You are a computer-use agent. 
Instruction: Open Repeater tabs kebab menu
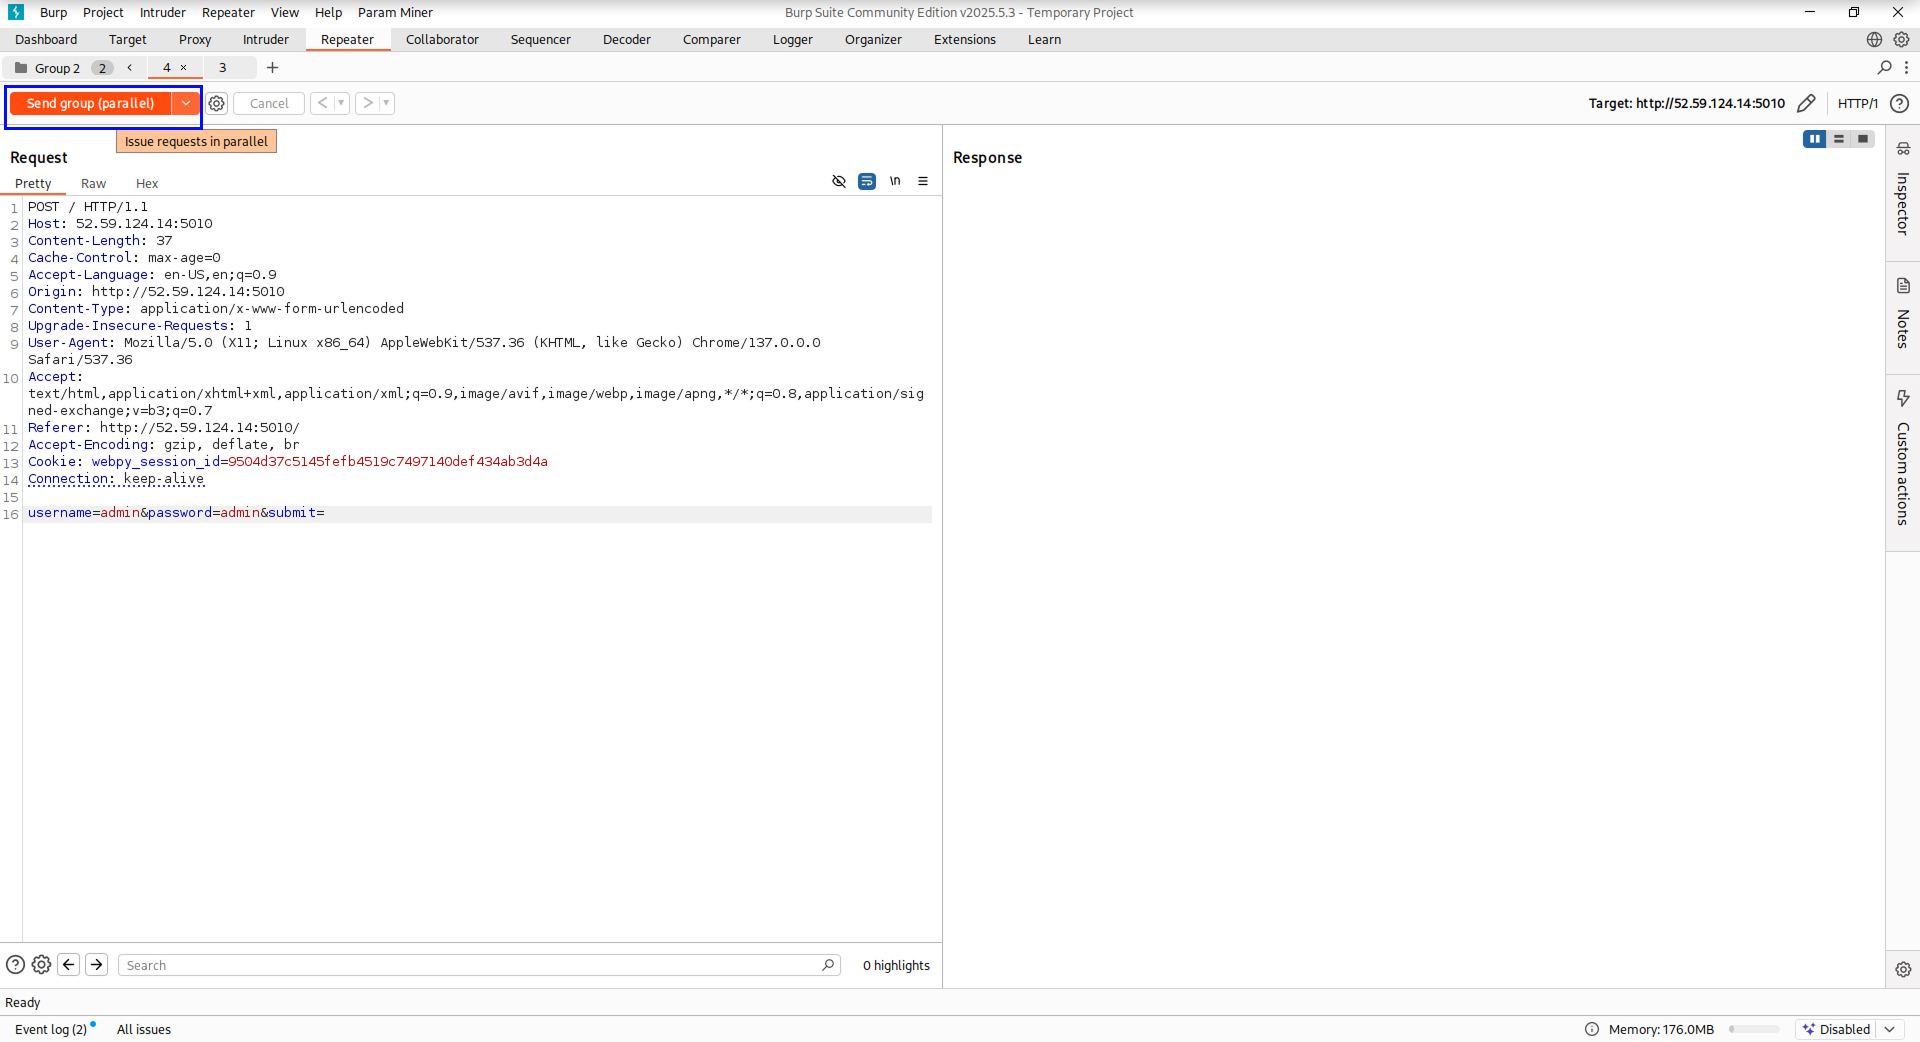pyautogui.click(x=1907, y=68)
